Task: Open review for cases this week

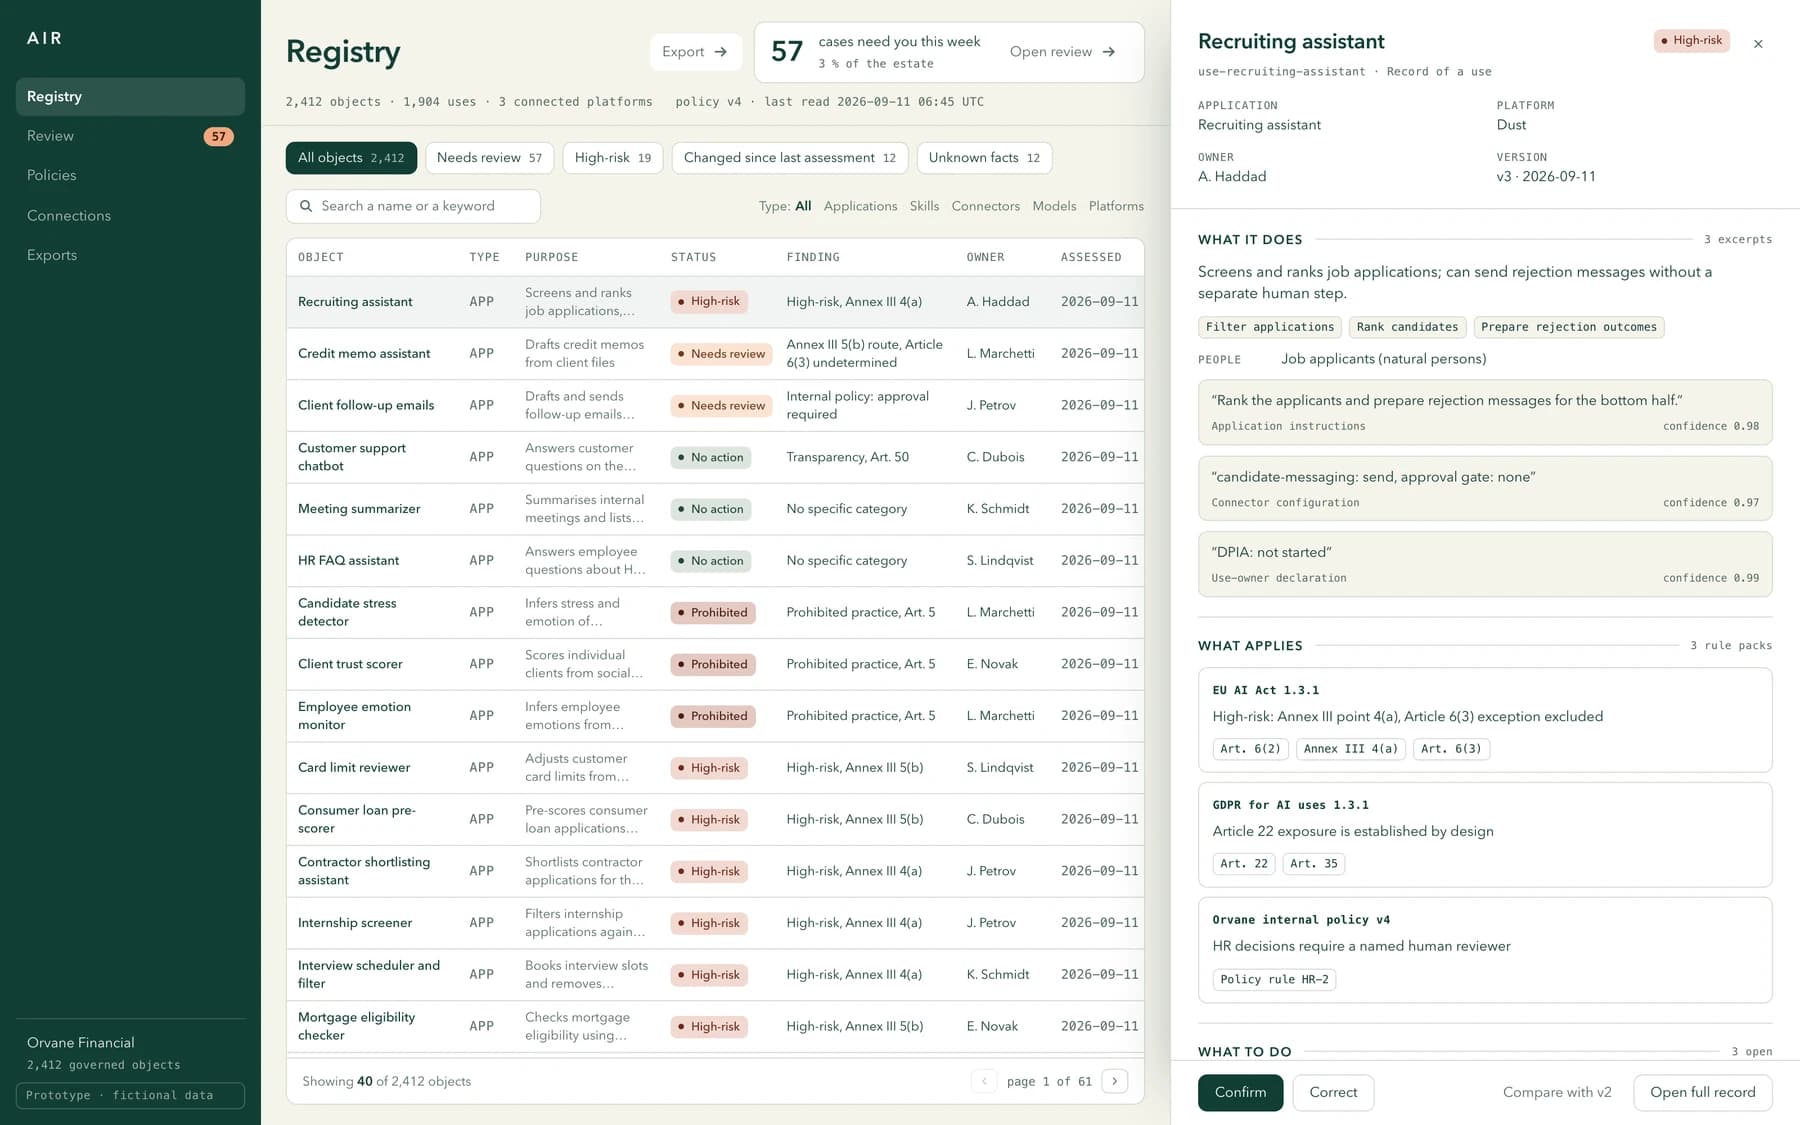Action: (x=1062, y=52)
